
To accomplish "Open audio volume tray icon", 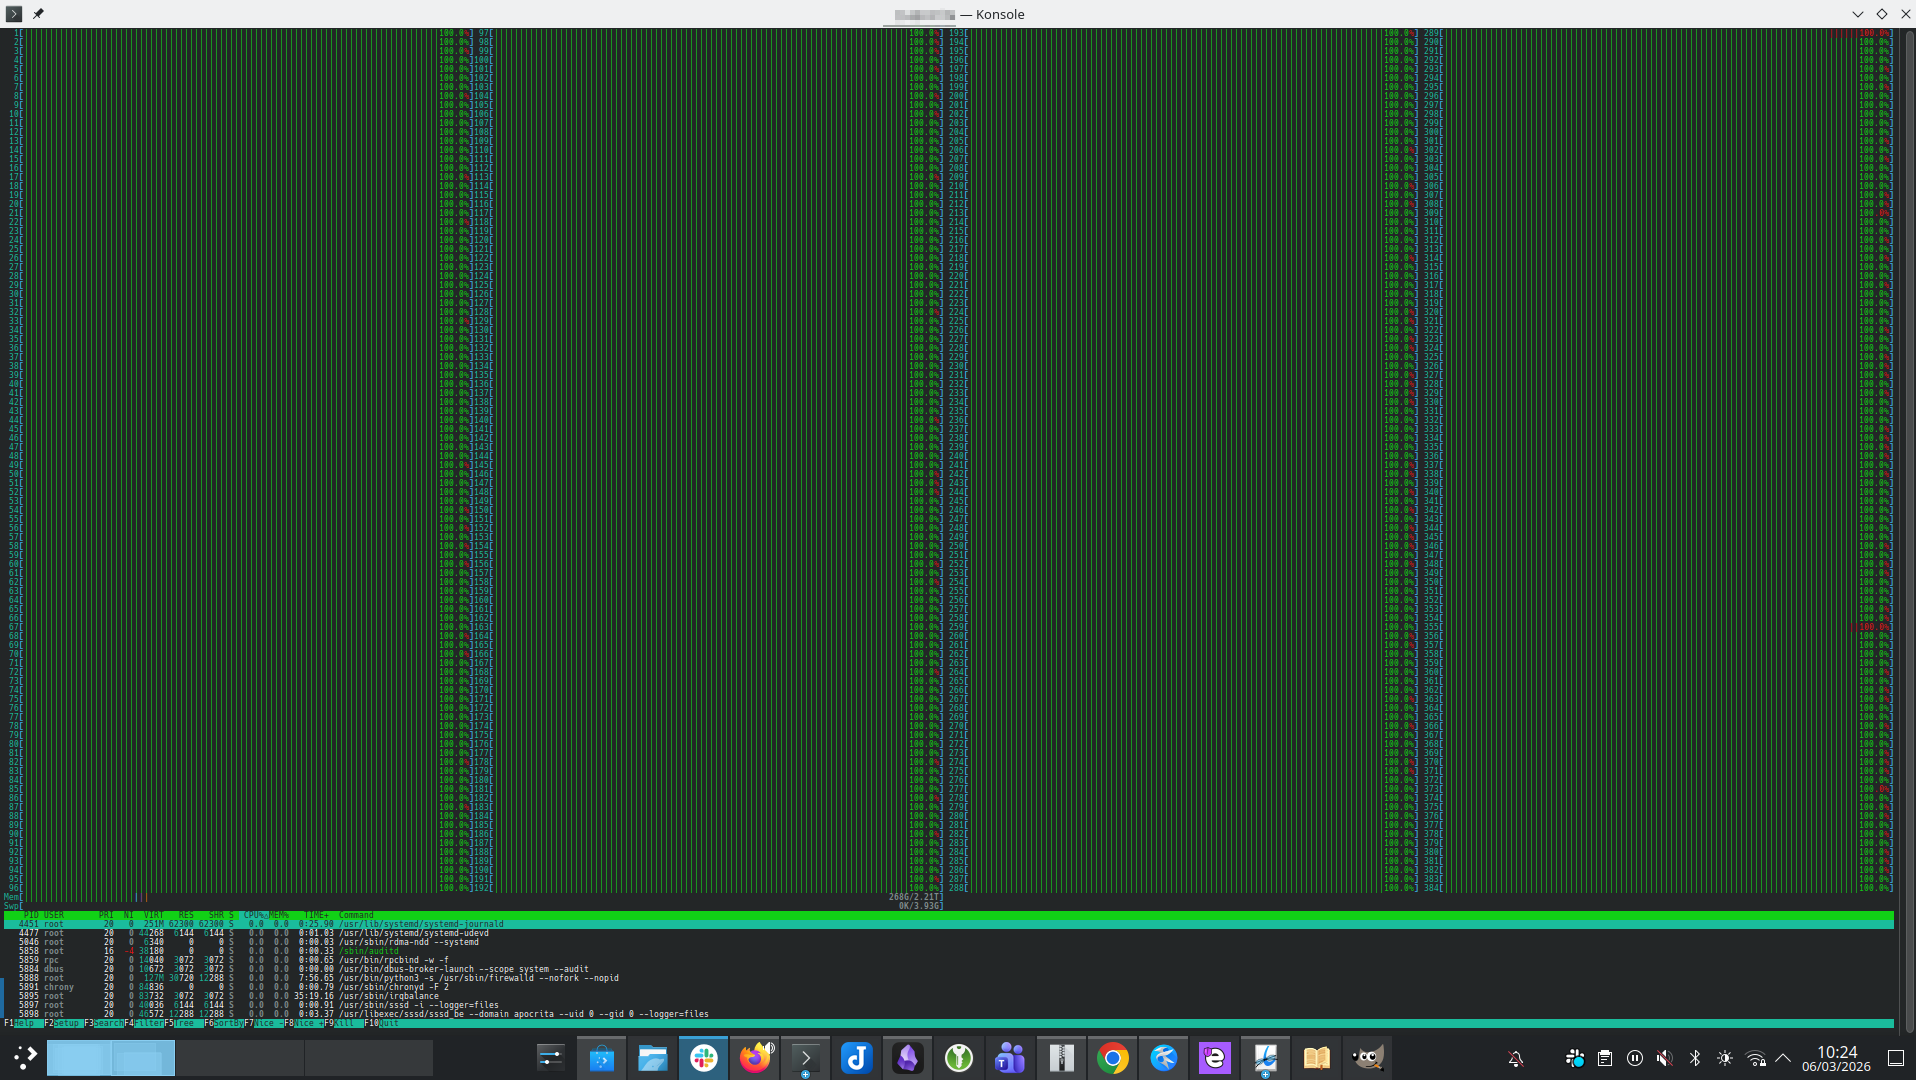I will [x=1665, y=1058].
